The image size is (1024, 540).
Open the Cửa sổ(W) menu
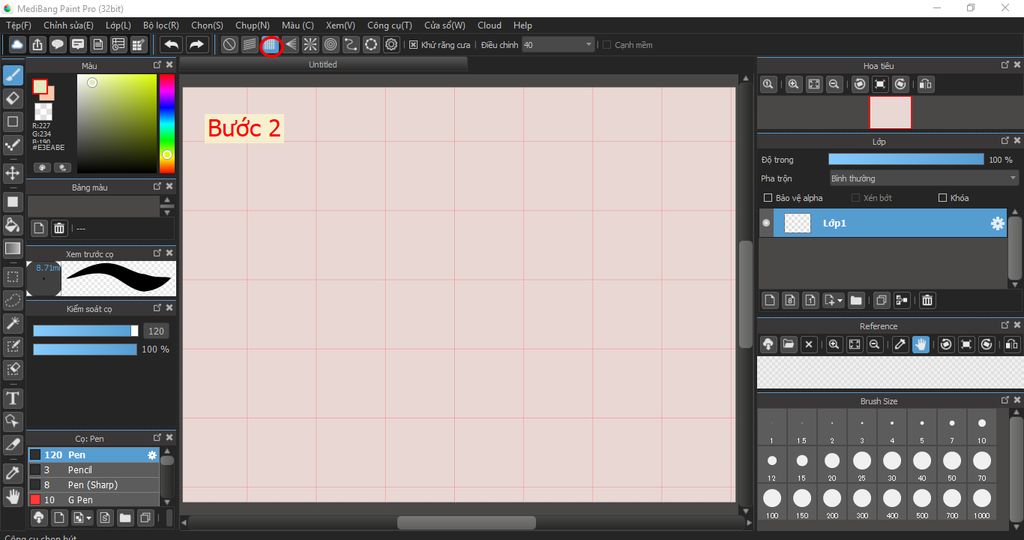coord(445,25)
